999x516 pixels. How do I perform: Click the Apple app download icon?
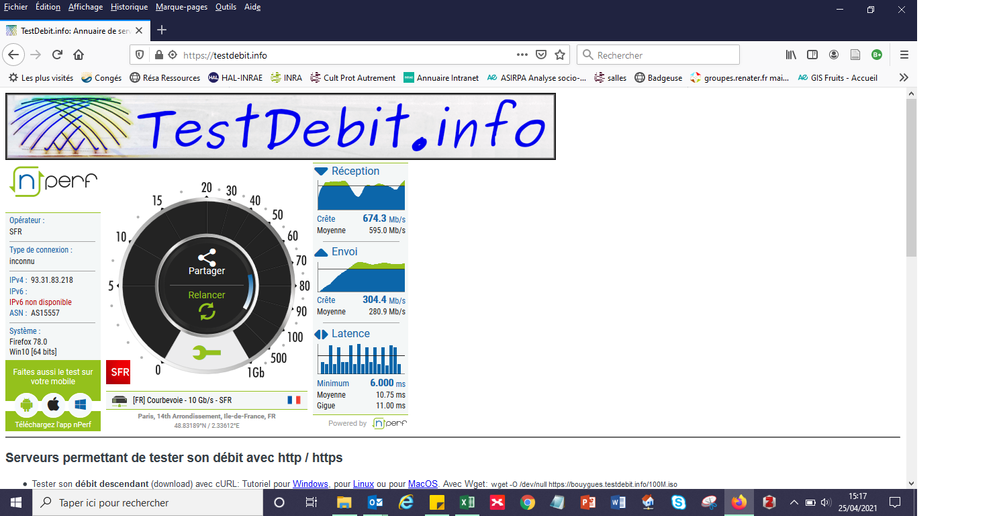[x=54, y=405]
